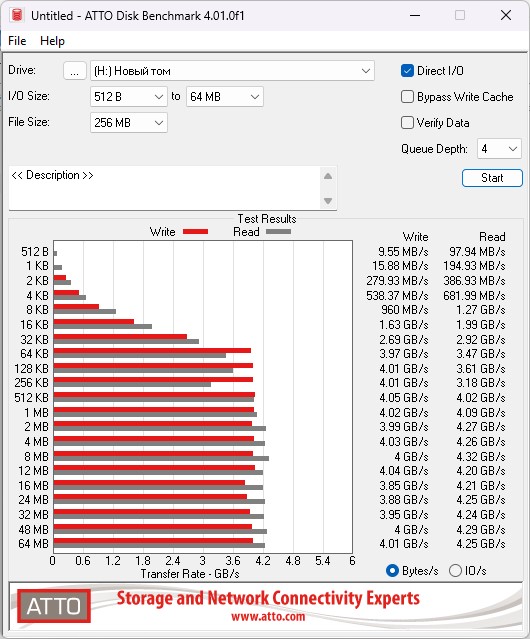Uncheck the Direct I/O checkbox
This screenshot has height=639, width=530.
407,71
